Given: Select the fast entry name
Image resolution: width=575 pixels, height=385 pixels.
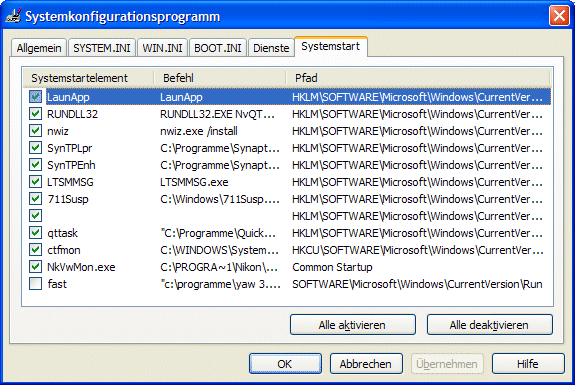Looking at the screenshot, I should (x=57, y=284).
